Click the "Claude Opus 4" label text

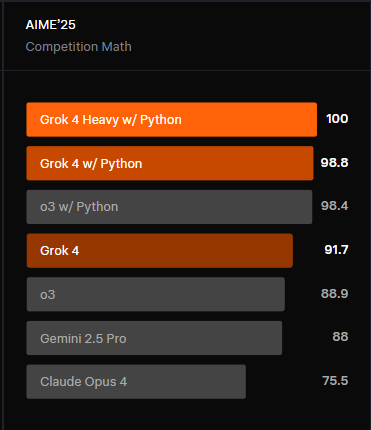point(83,382)
